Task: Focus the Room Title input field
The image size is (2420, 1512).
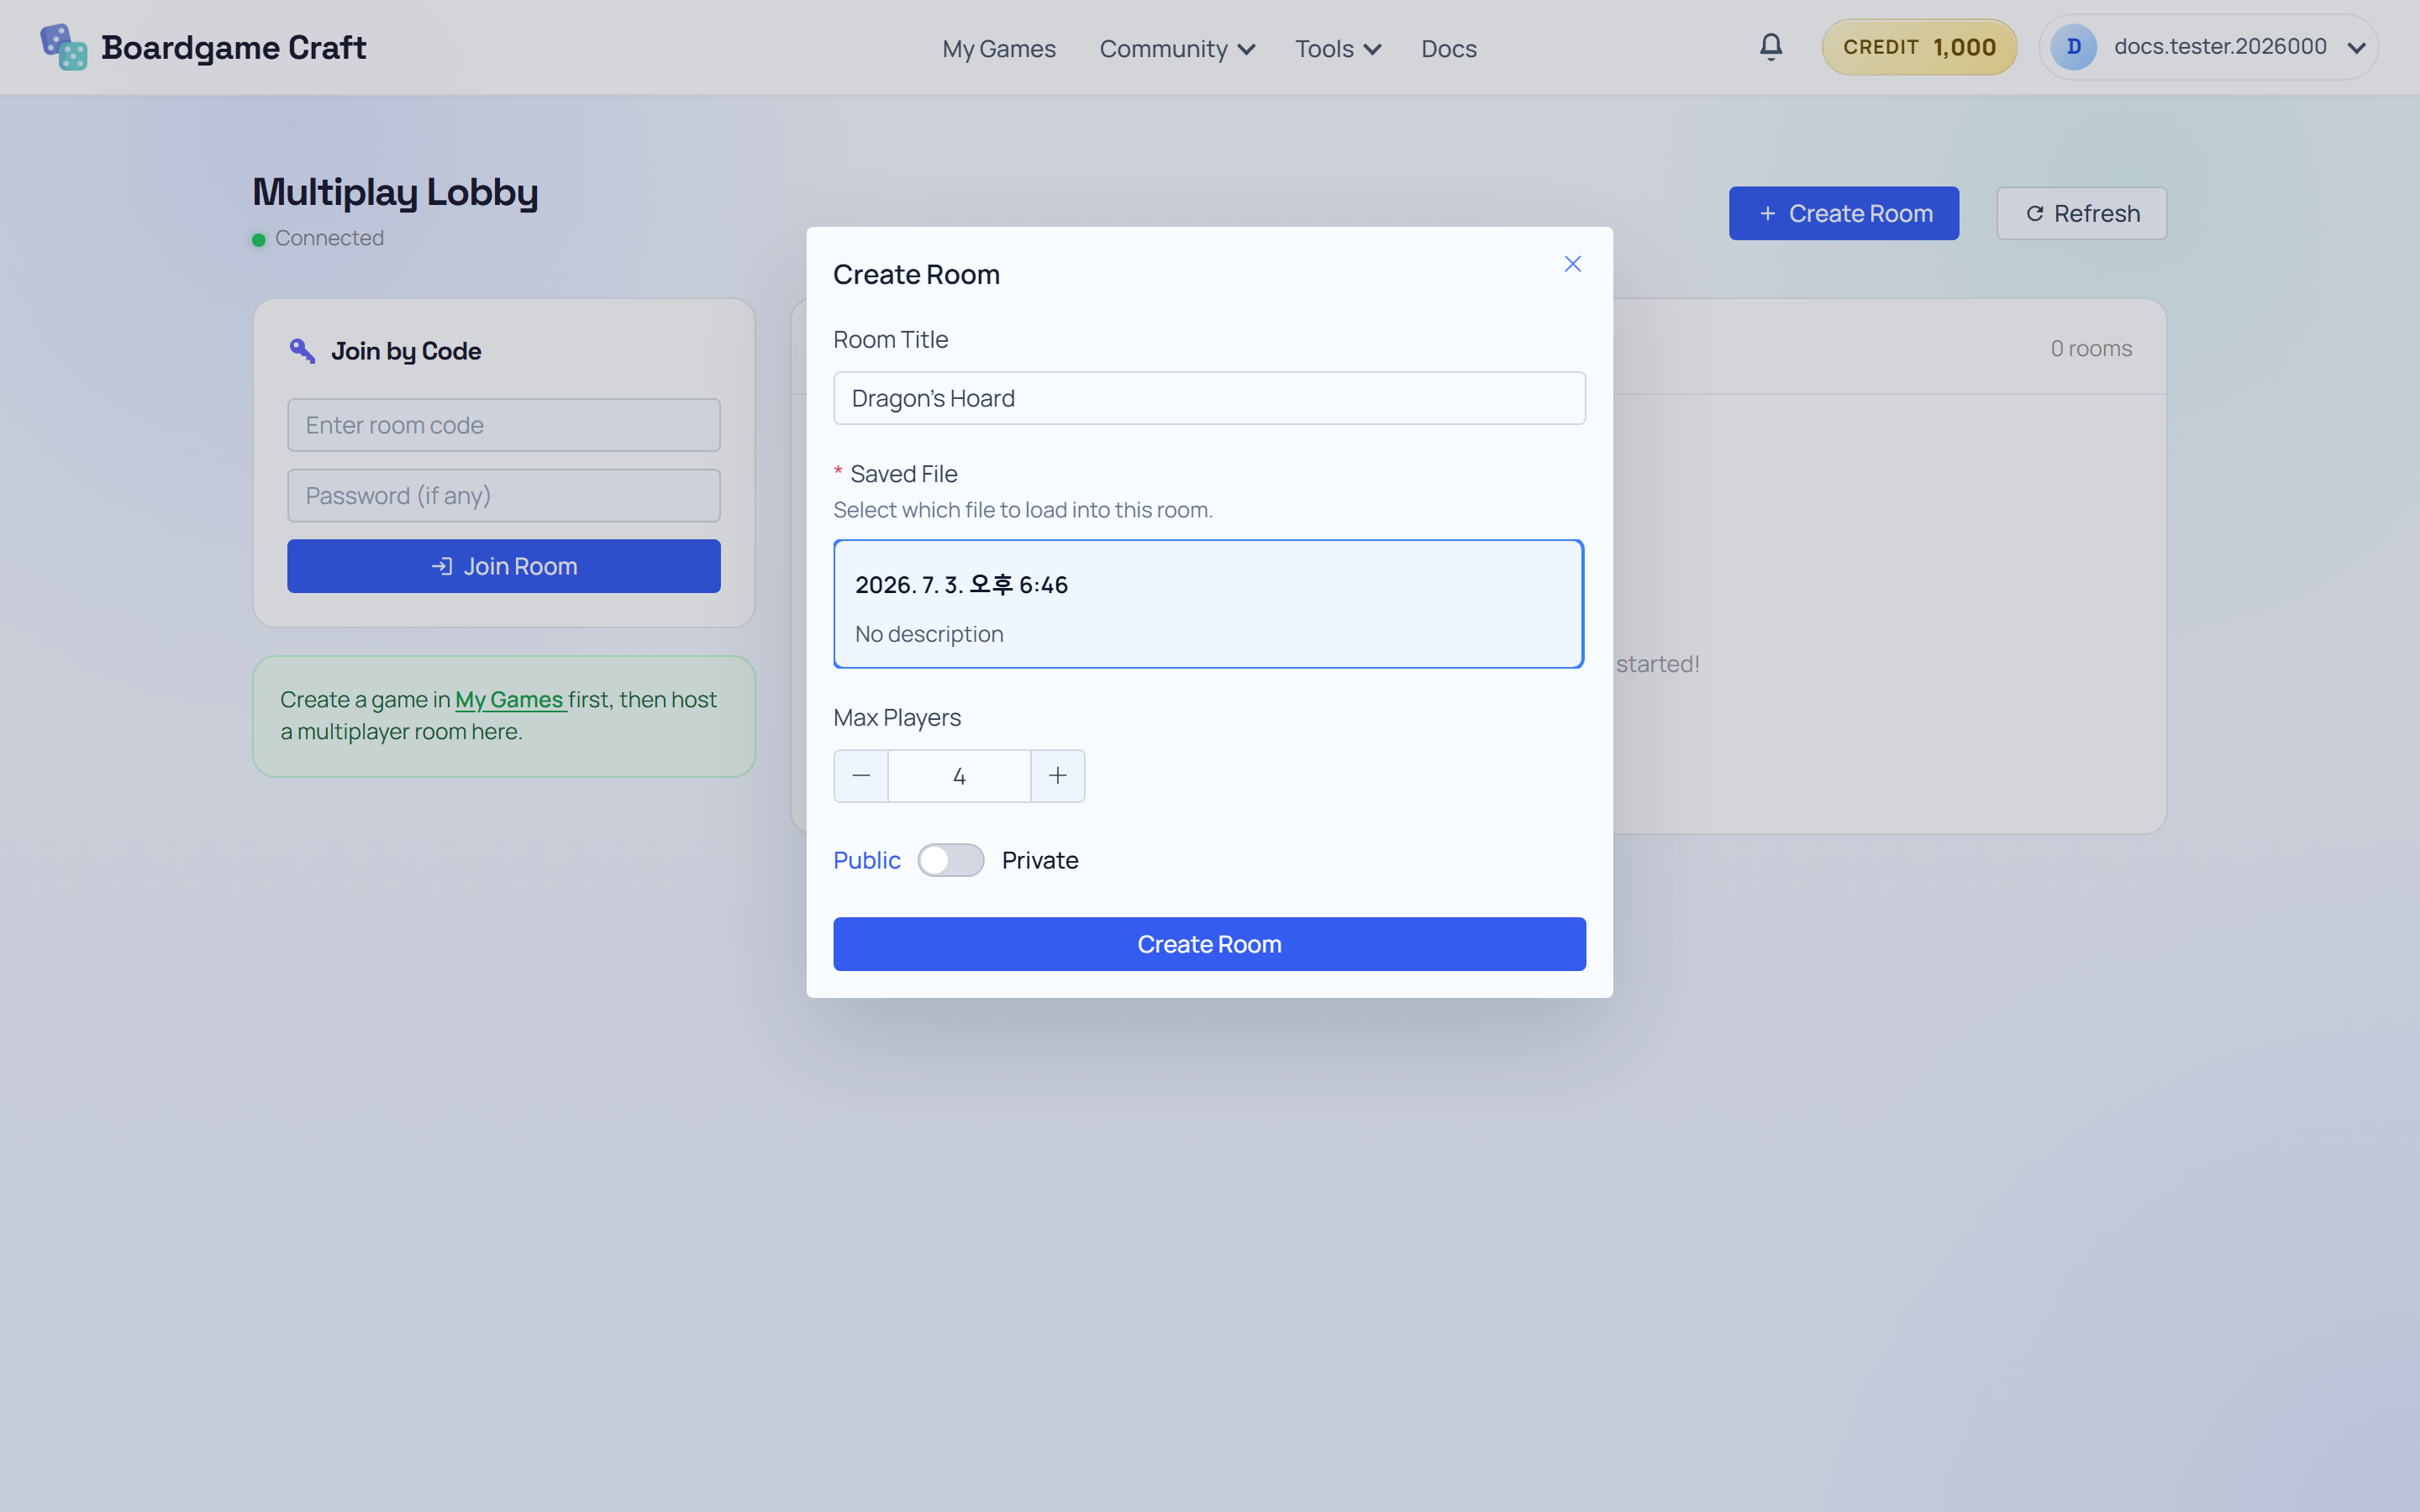Action: (1209, 398)
